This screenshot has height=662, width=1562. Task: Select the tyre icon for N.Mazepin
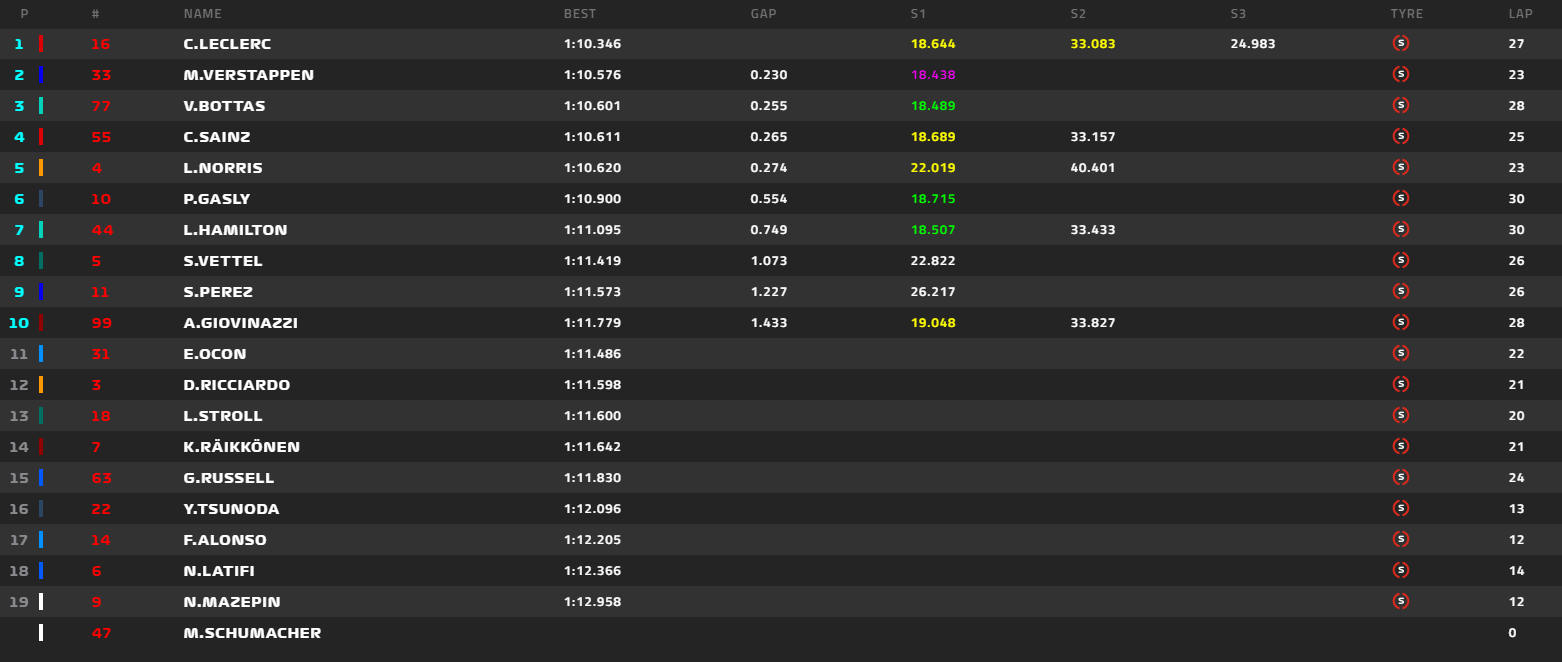pos(1400,602)
